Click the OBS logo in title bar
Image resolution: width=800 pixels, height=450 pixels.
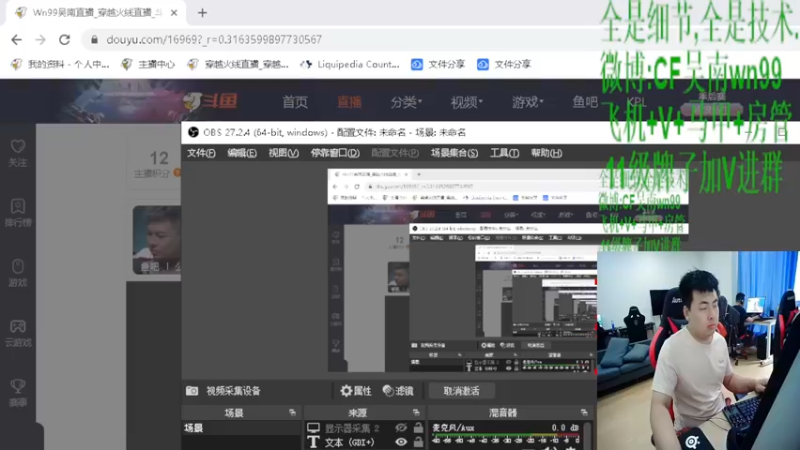point(193,132)
